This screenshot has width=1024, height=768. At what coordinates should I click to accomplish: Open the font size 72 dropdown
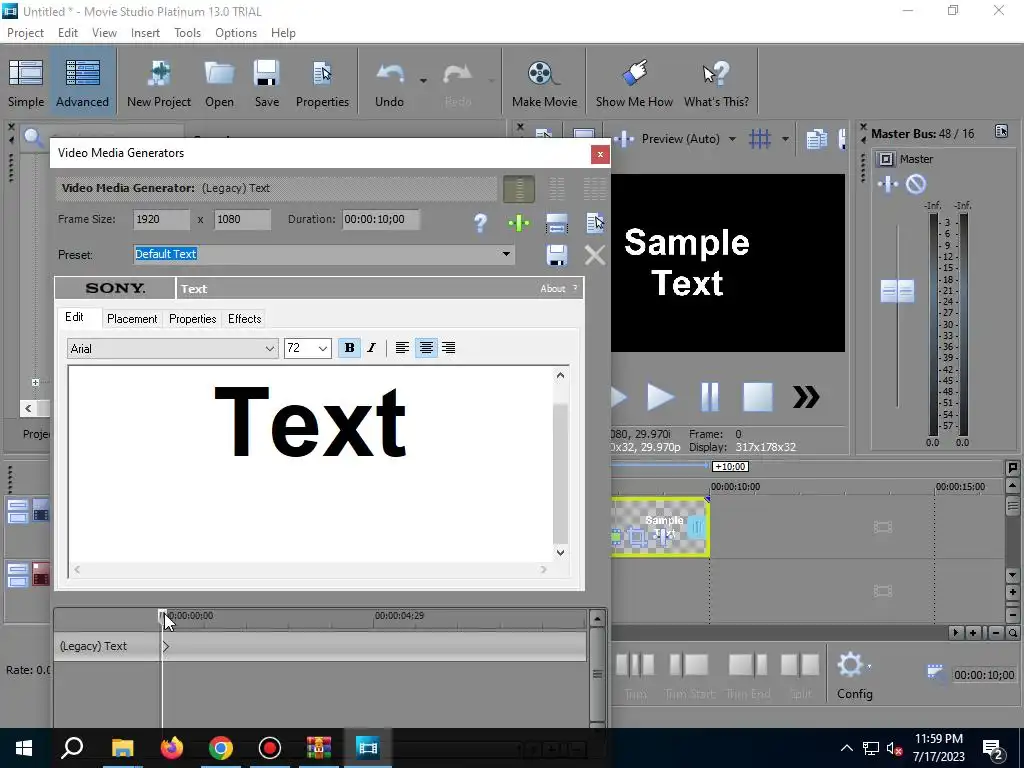pyautogui.click(x=323, y=349)
